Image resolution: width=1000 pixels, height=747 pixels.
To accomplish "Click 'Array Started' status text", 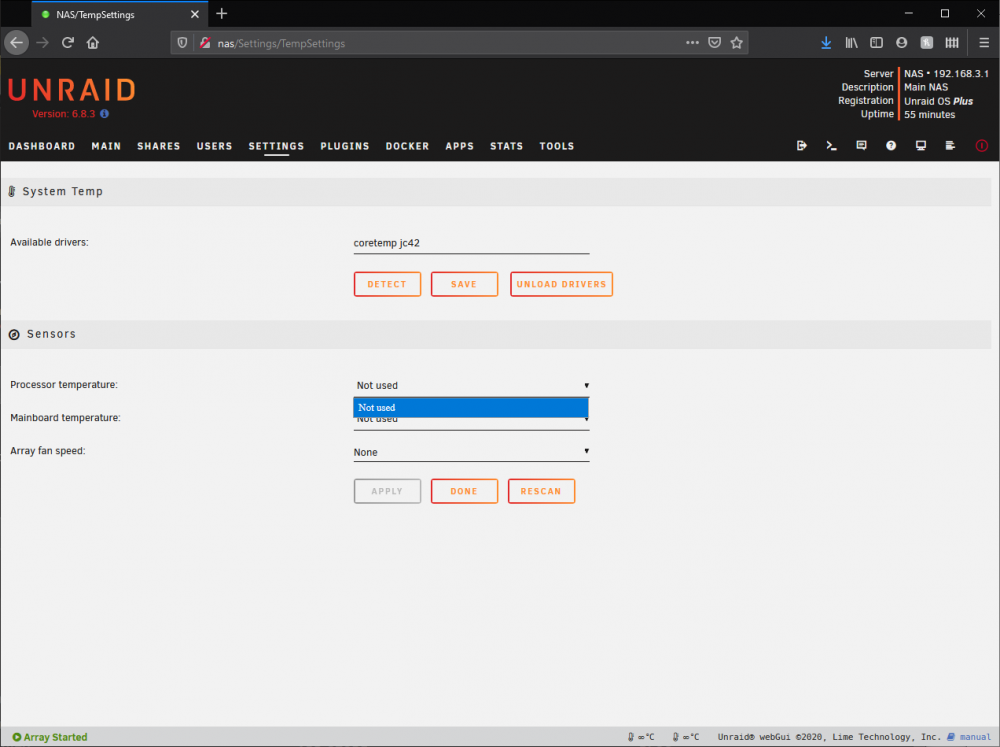I will [x=55, y=737].
